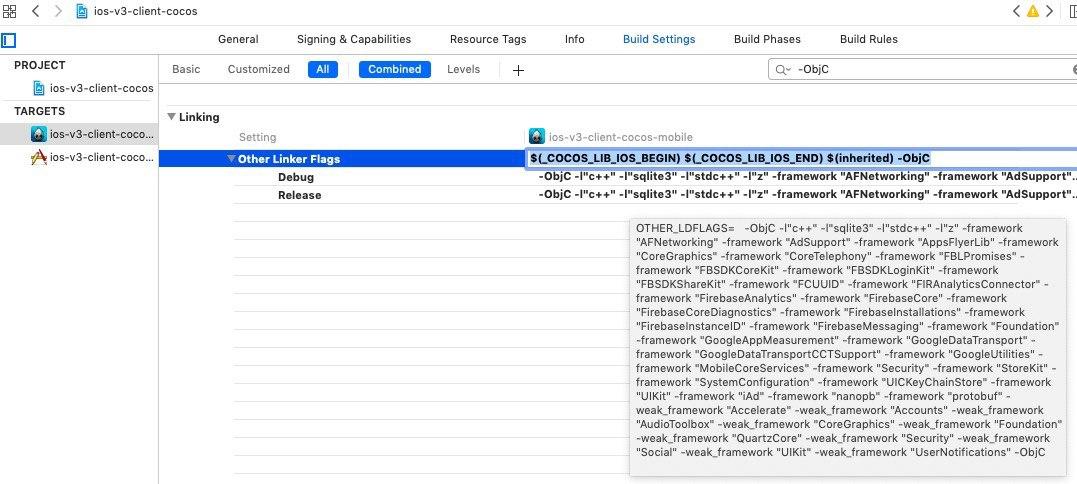Screen dimensions: 1077x484
Task: Open the Signing & Capabilities tab
Action: [354, 39]
